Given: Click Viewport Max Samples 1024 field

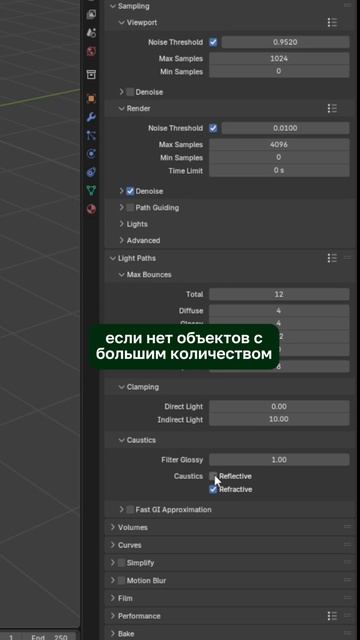Looking at the screenshot, I should 279,58.
